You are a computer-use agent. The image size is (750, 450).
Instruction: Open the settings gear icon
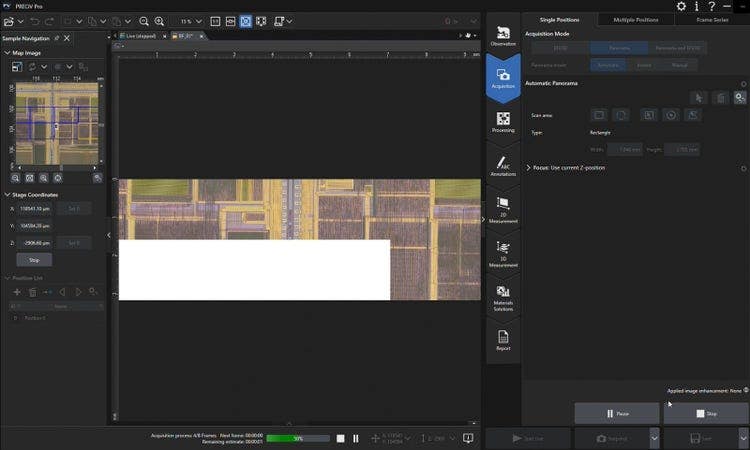pos(681,6)
